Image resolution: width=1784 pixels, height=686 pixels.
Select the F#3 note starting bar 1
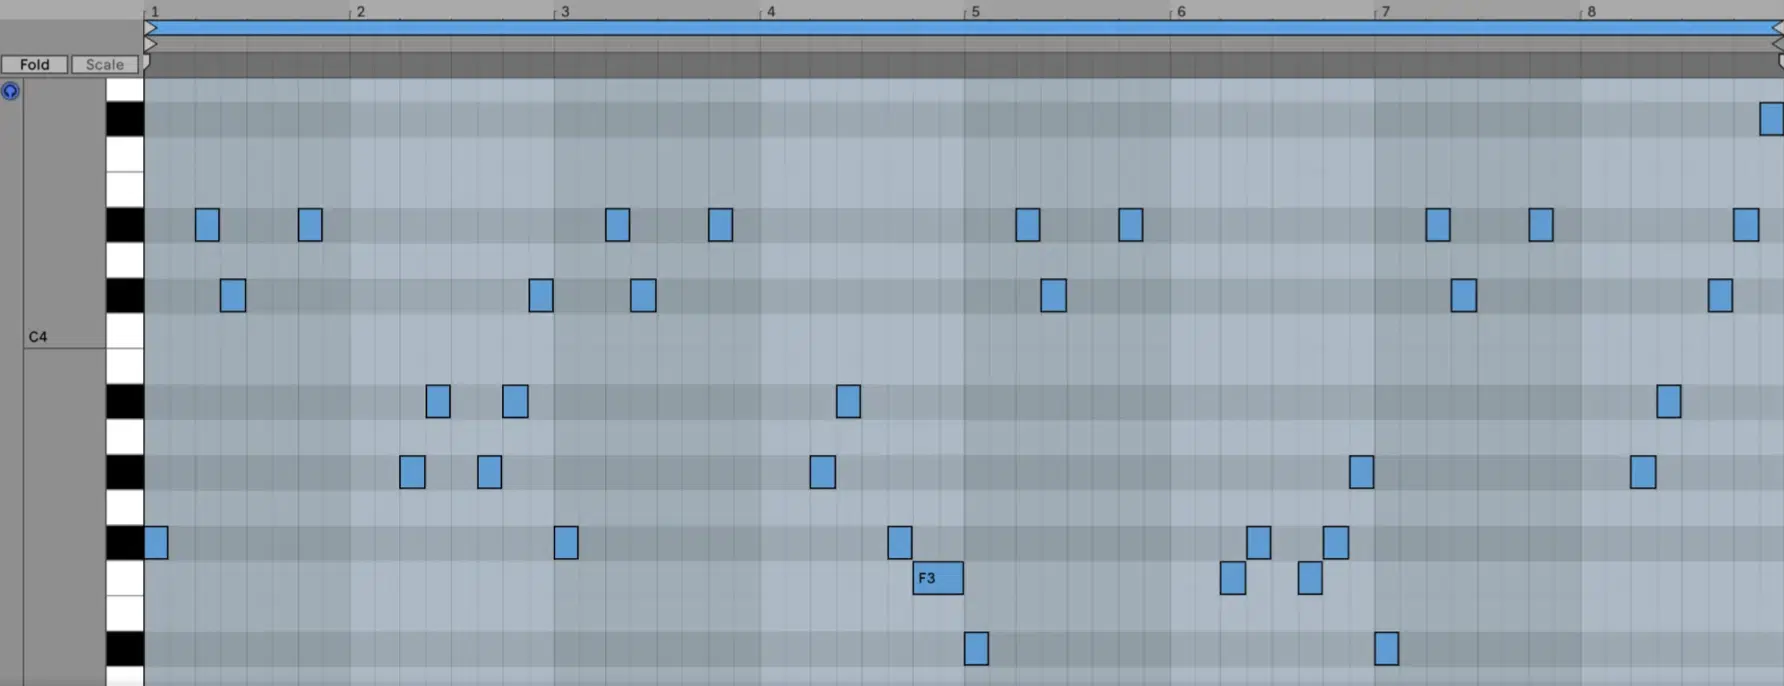(x=156, y=543)
